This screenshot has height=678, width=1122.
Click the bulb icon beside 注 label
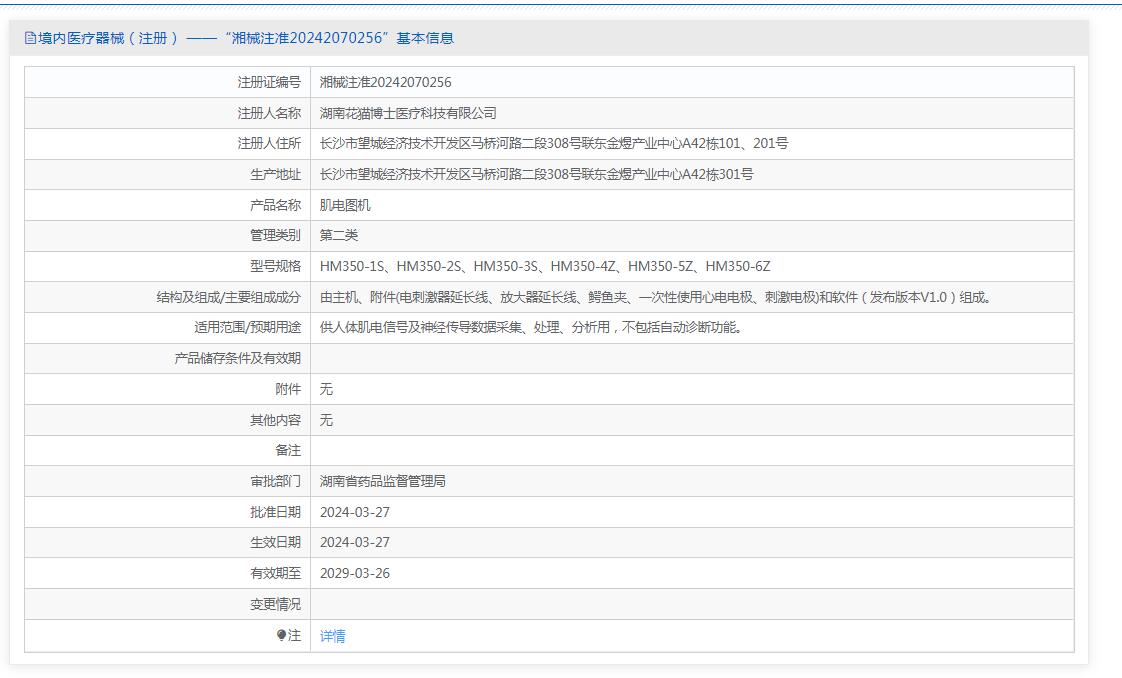(x=281, y=635)
